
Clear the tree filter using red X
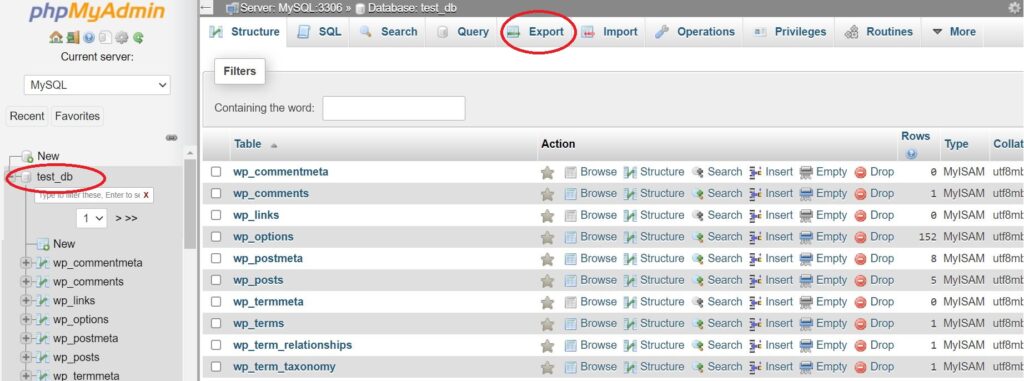[146, 195]
